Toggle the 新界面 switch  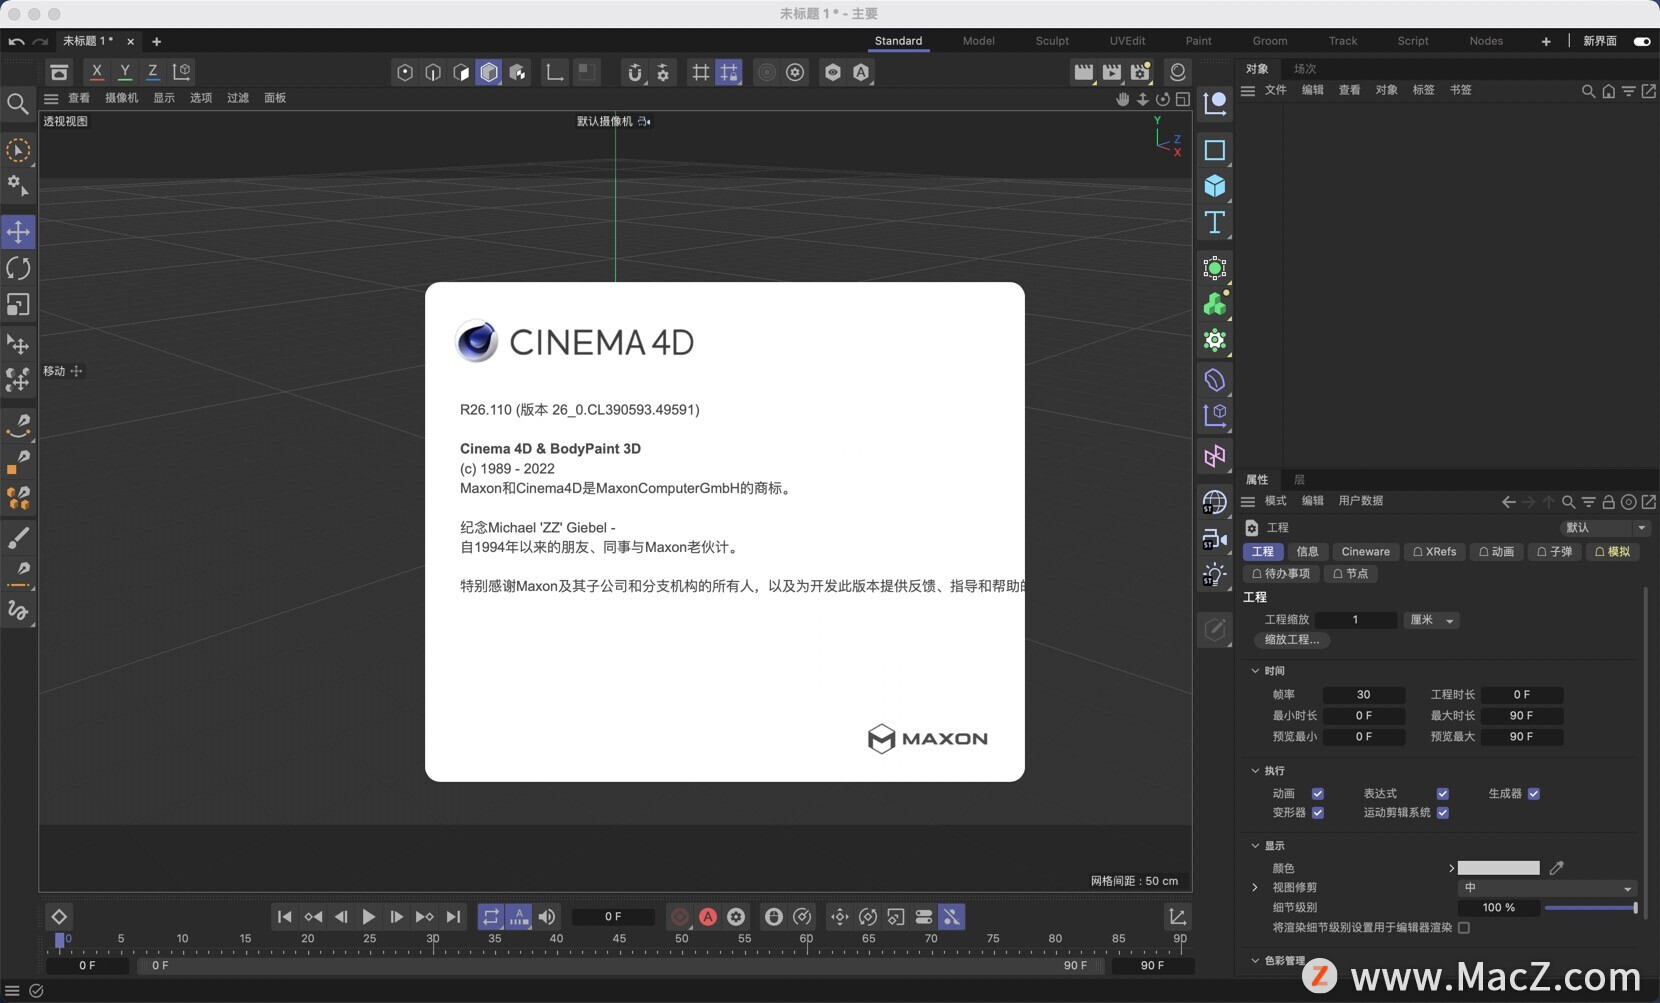pyautogui.click(x=1641, y=41)
